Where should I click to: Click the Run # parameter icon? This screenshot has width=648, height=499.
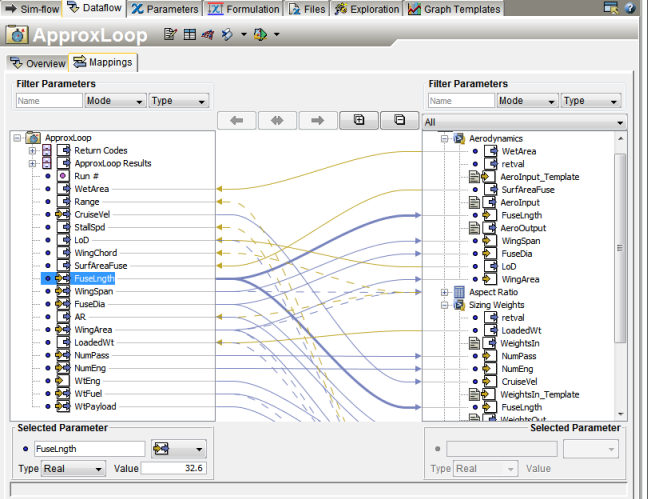coord(62,176)
